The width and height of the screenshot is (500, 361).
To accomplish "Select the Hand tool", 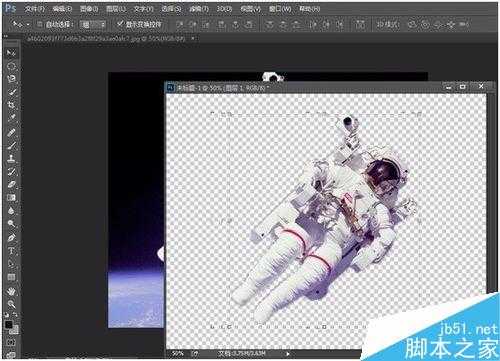I will (11, 292).
